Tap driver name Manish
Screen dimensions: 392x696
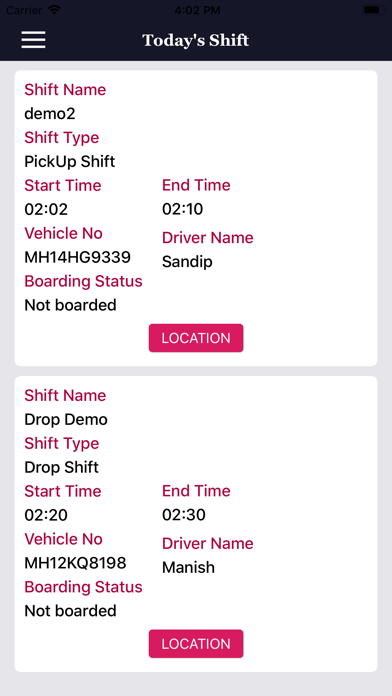(188, 567)
